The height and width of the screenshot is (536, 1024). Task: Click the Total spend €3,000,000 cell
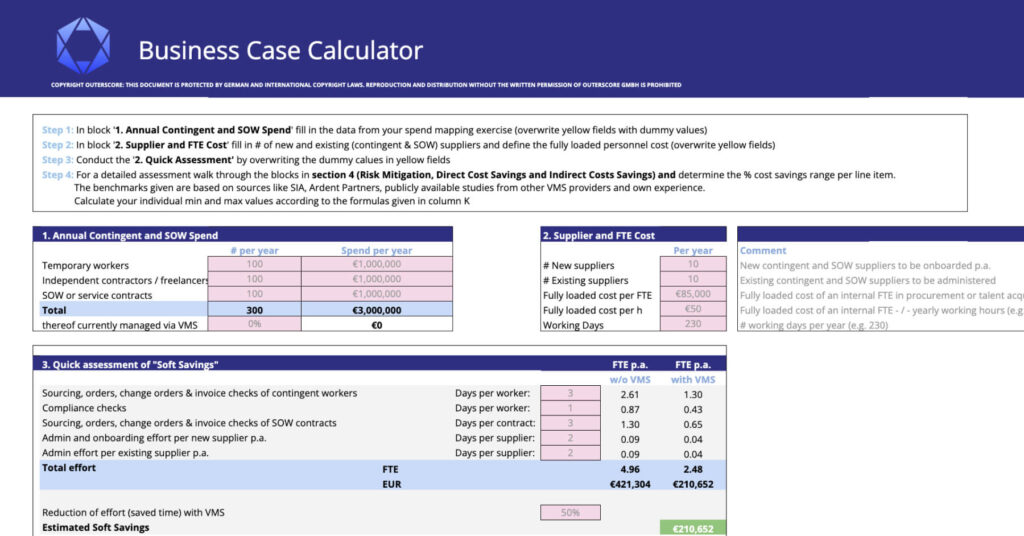[x=376, y=310]
